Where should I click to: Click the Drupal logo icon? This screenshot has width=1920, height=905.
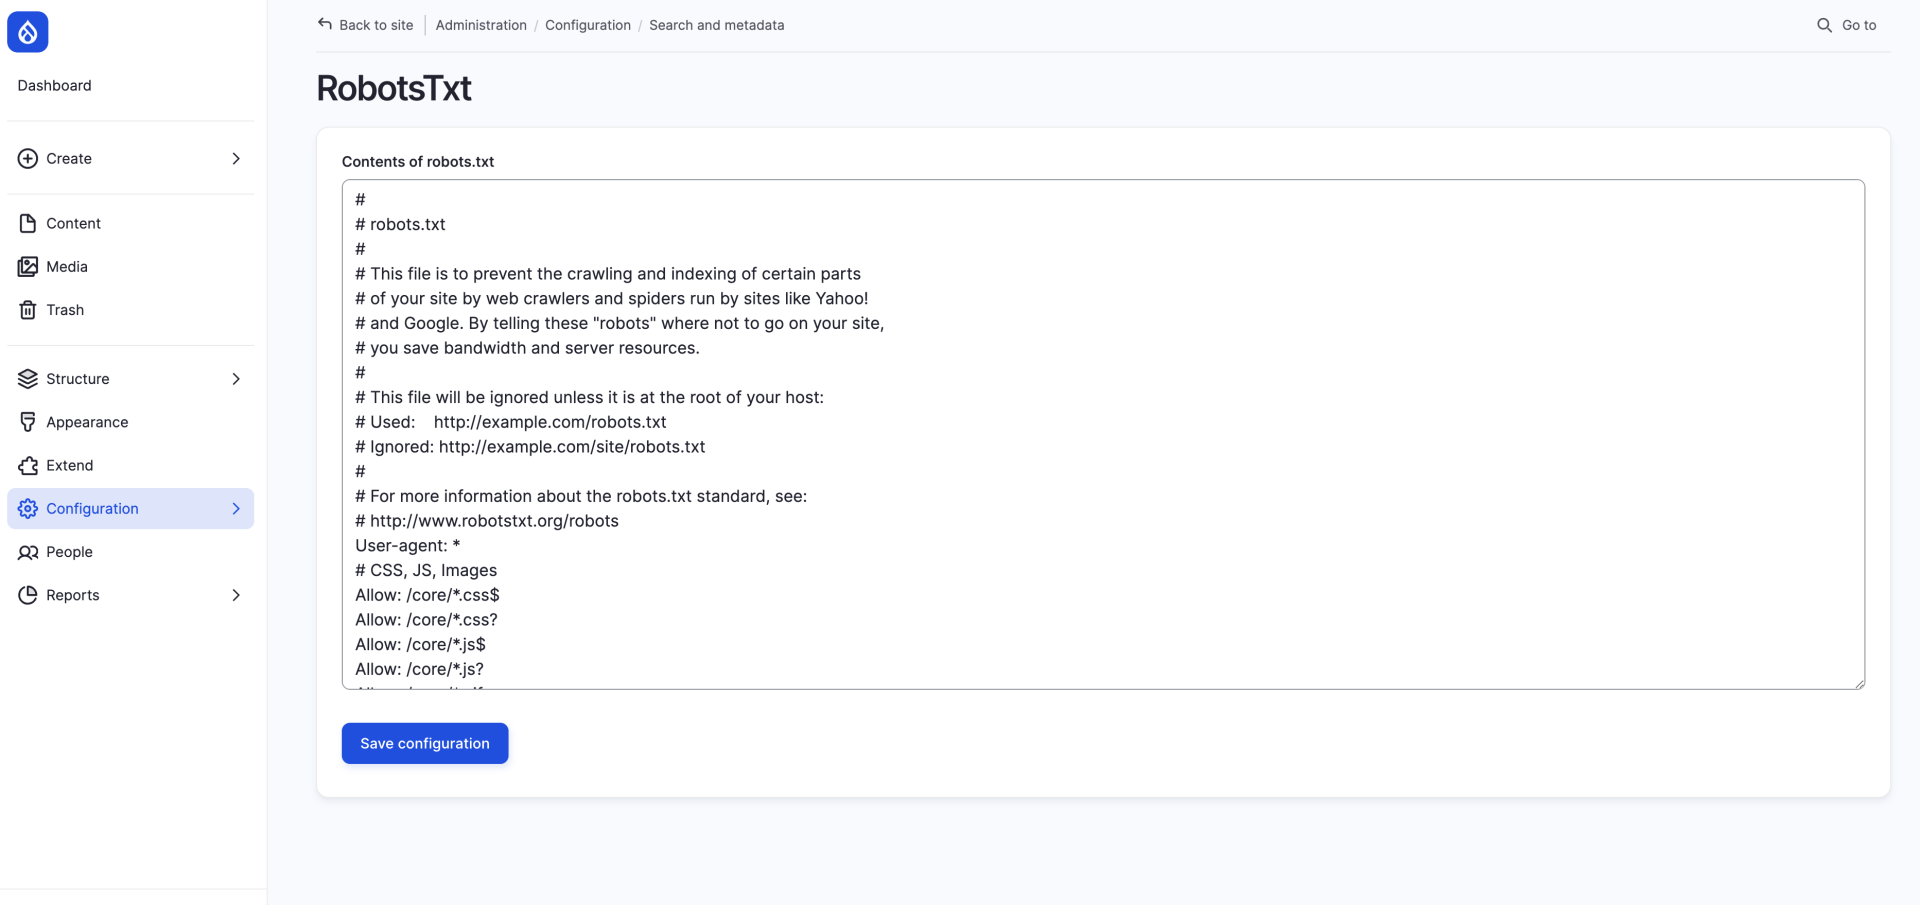[x=28, y=32]
